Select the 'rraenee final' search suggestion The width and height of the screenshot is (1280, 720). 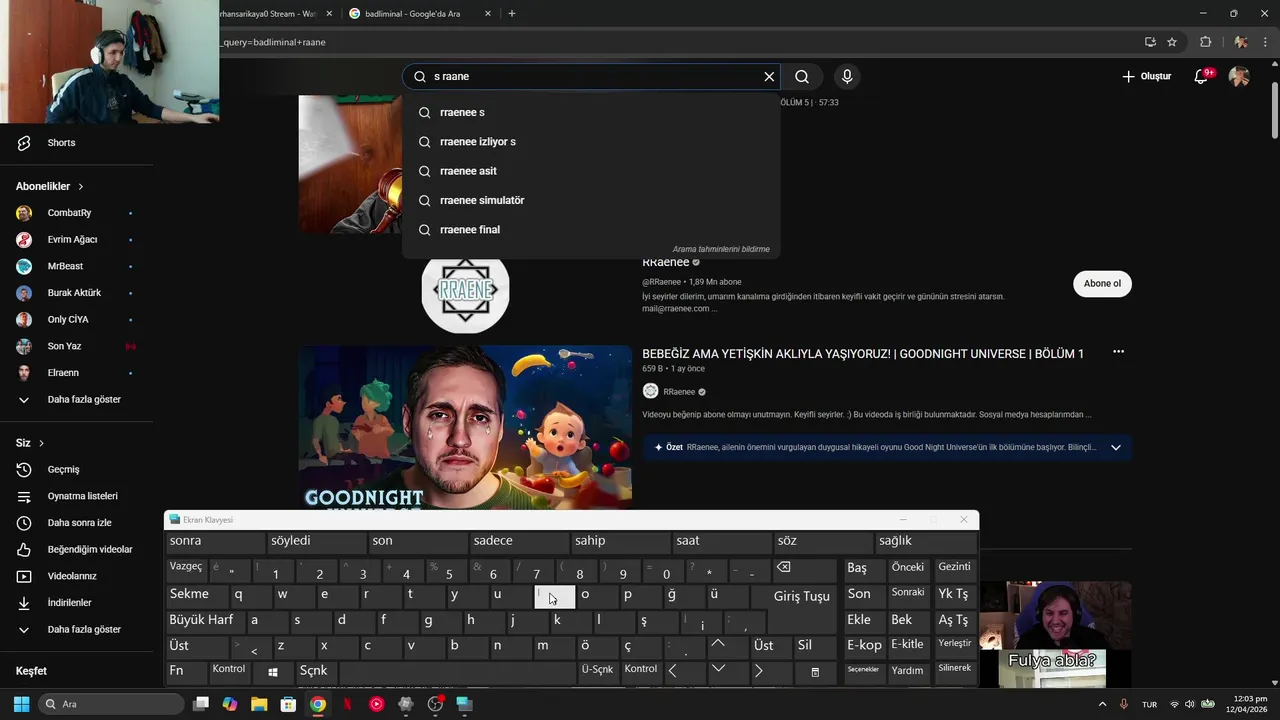click(591, 230)
